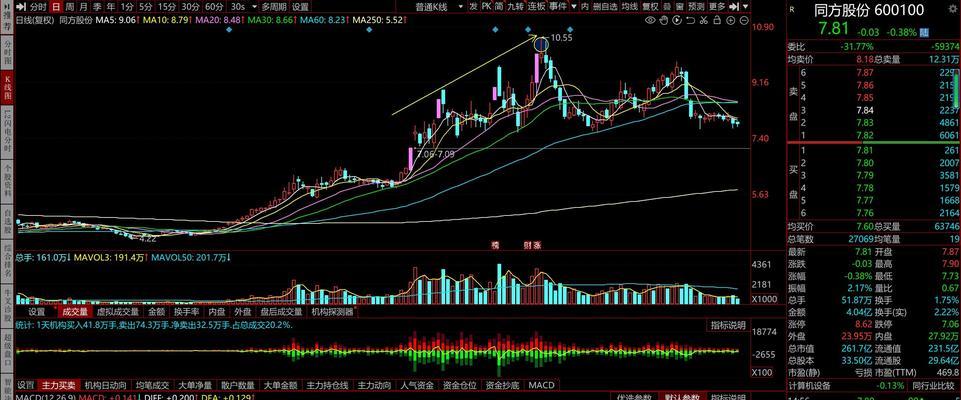Open the dropdown arrow at toolbar far right
The height and width of the screenshot is (400, 961).
[745, 7]
